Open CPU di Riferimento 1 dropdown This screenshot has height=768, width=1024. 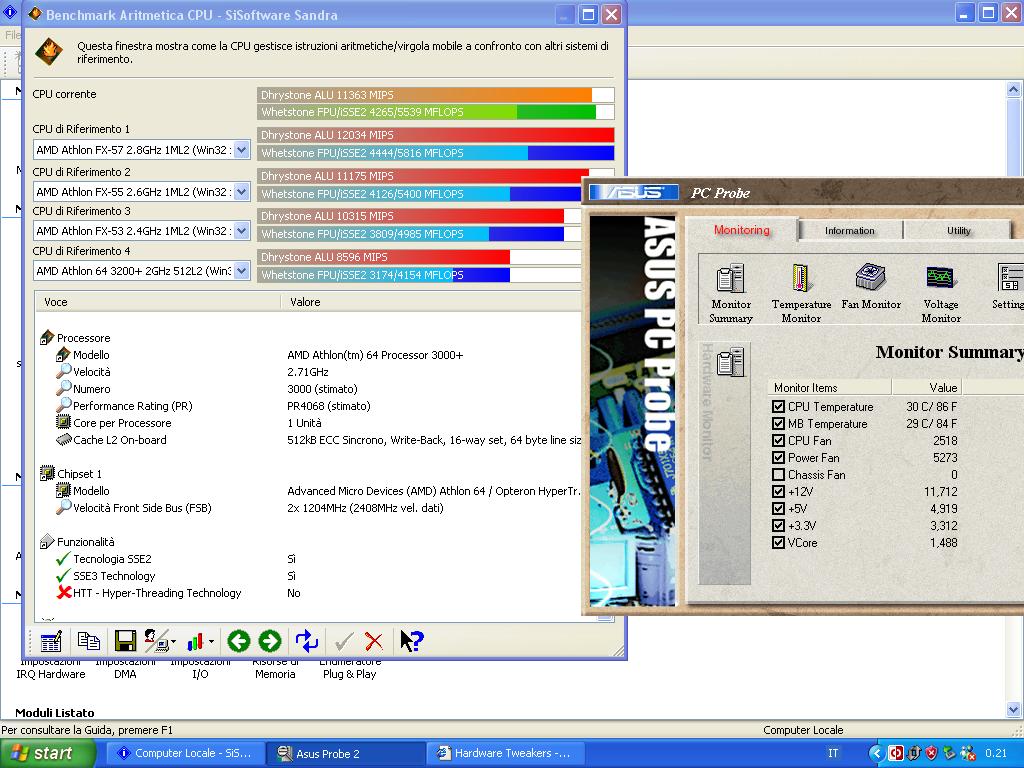(x=241, y=150)
